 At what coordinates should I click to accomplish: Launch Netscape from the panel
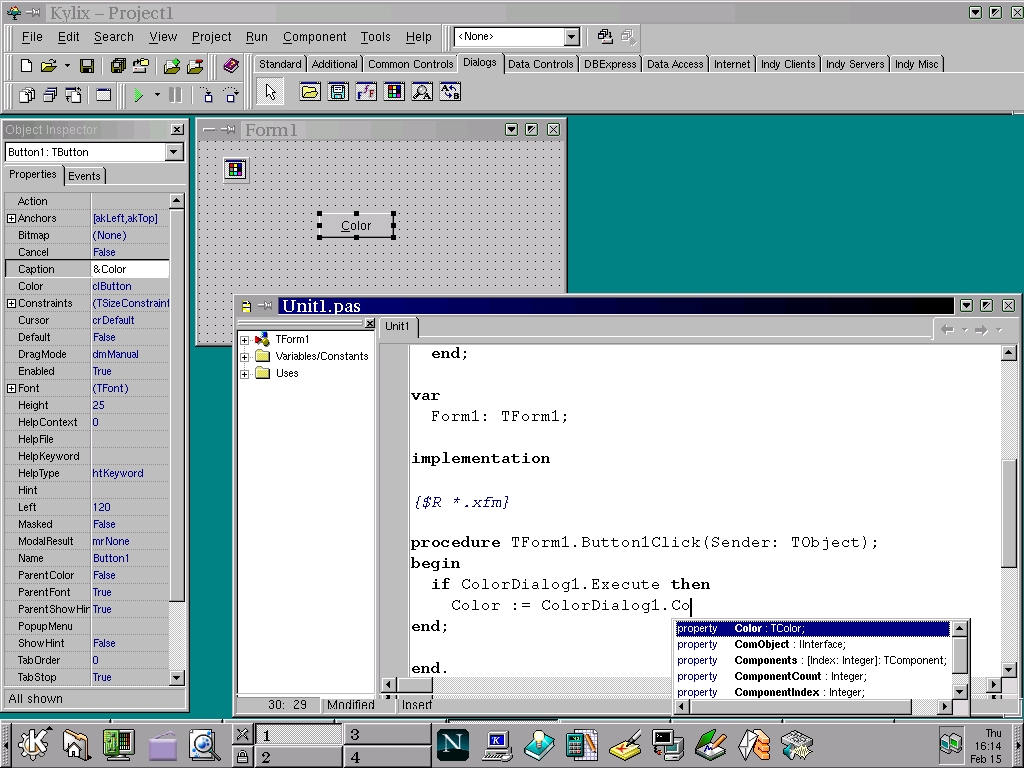pos(452,743)
